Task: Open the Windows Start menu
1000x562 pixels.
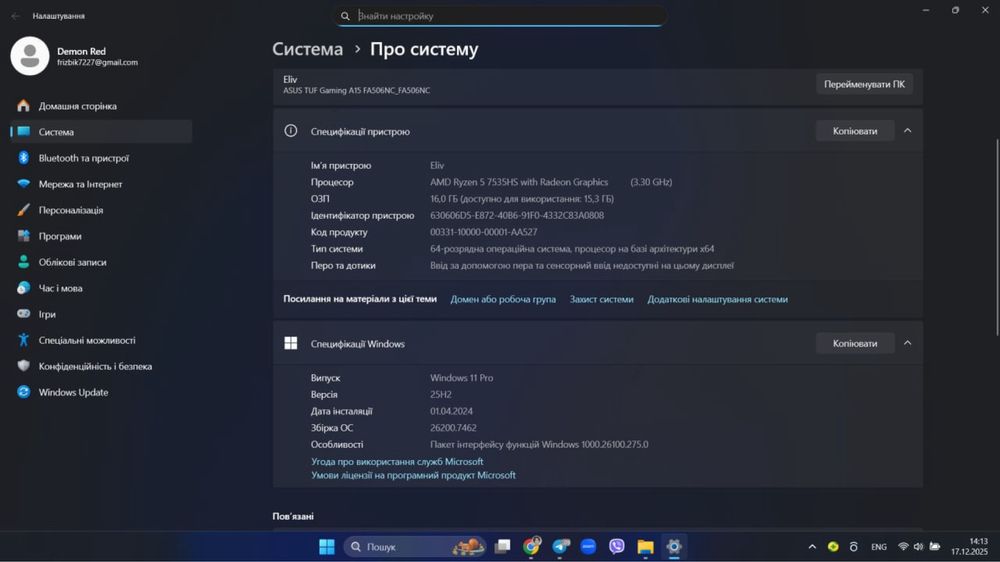Action: (327, 547)
